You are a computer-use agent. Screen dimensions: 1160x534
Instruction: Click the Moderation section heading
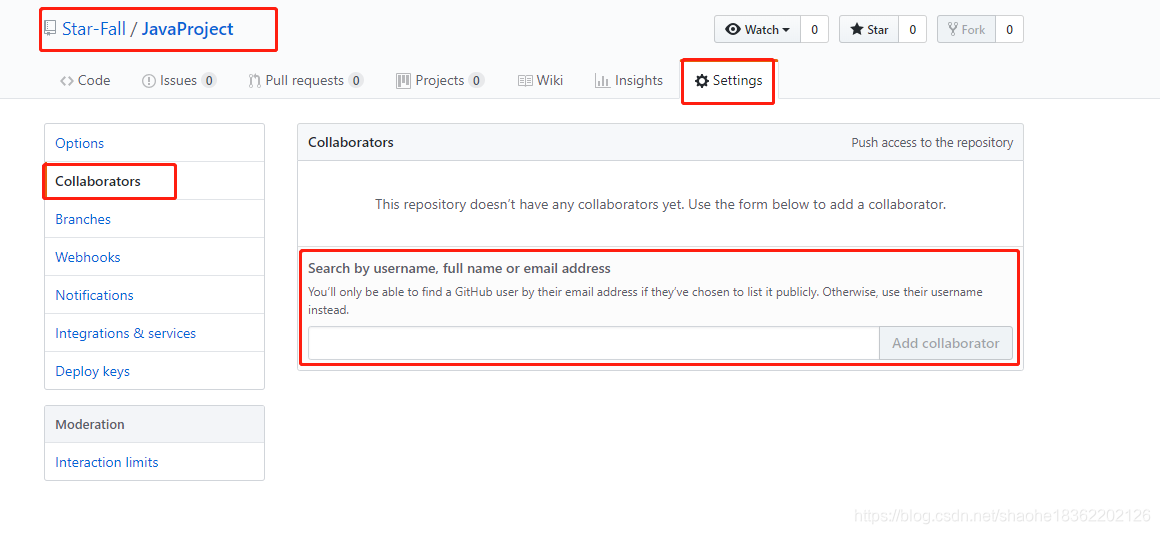(x=90, y=424)
